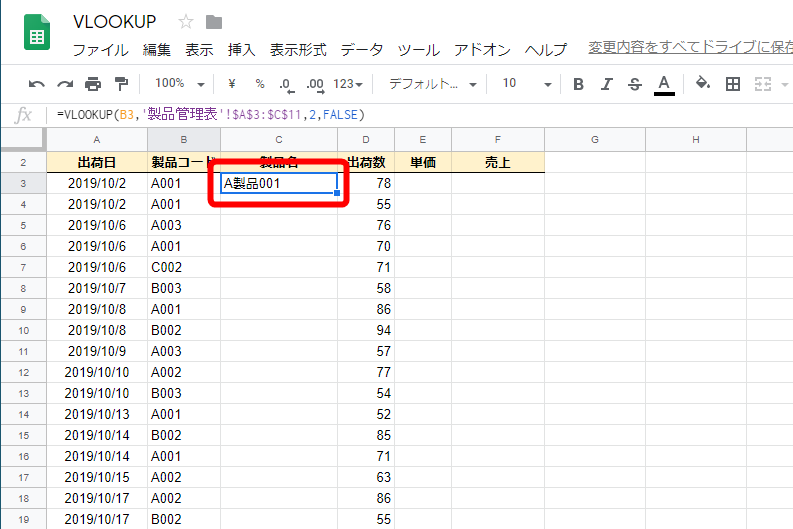Click the changes saved to Drive link
The image size is (793, 529).
pyautogui.click(x=690, y=47)
